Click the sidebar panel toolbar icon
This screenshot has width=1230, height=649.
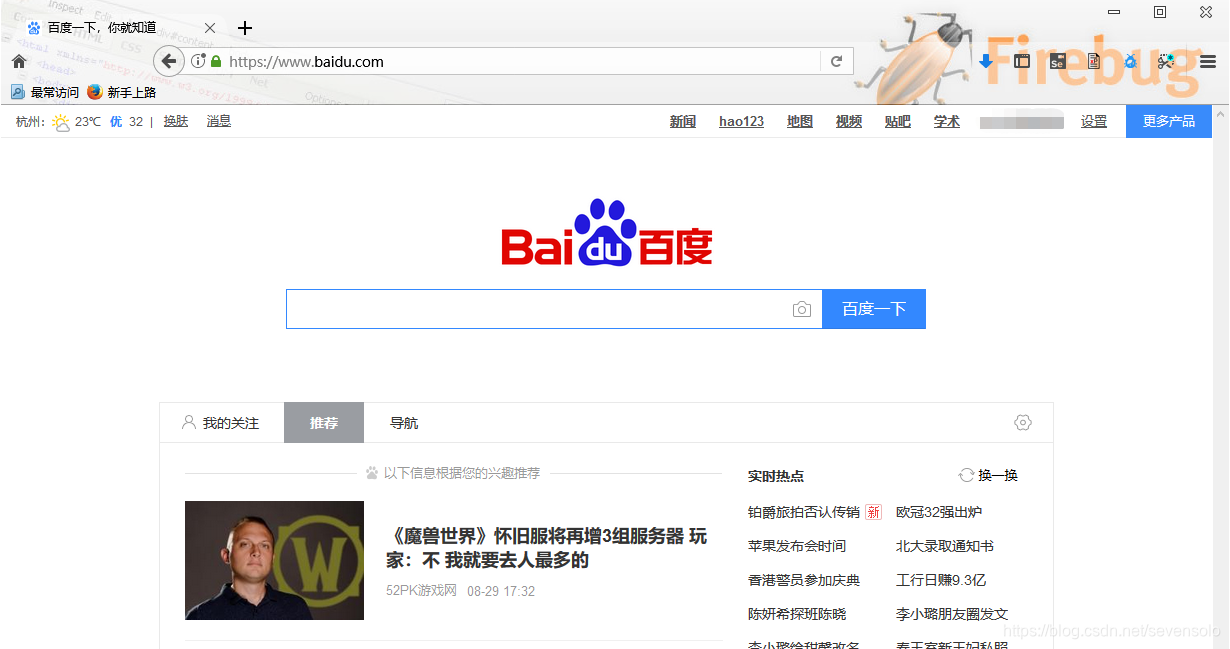pyautogui.click(x=1022, y=61)
